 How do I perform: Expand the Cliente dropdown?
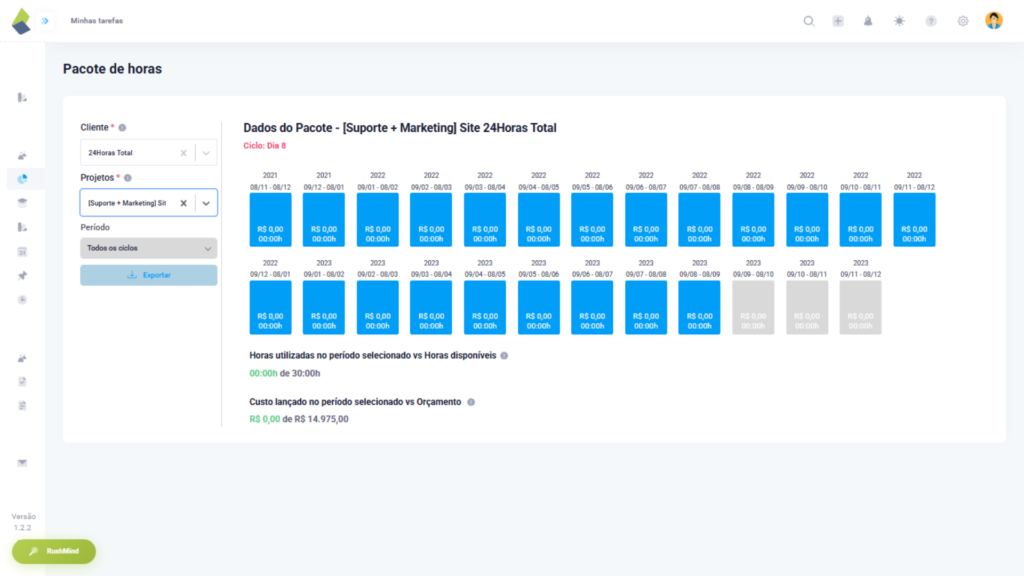(207, 152)
